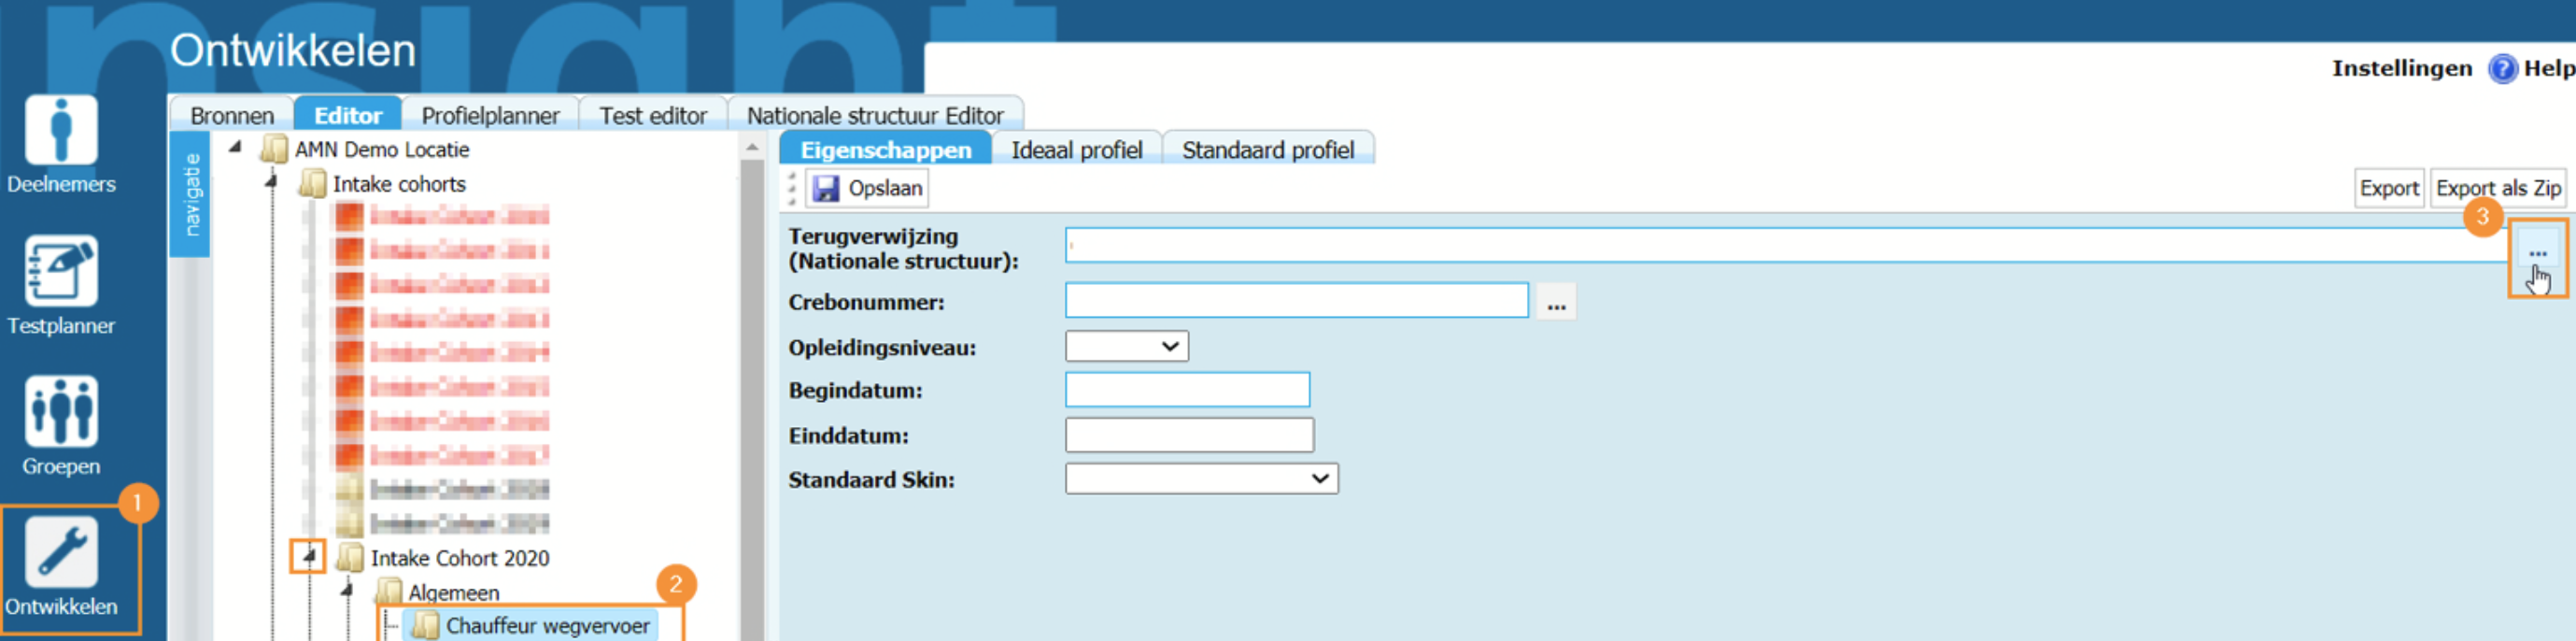Browse Terugverwijzing with the ellipsis button
The width and height of the screenshot is (2576, 641).
tap(2537, 254)
